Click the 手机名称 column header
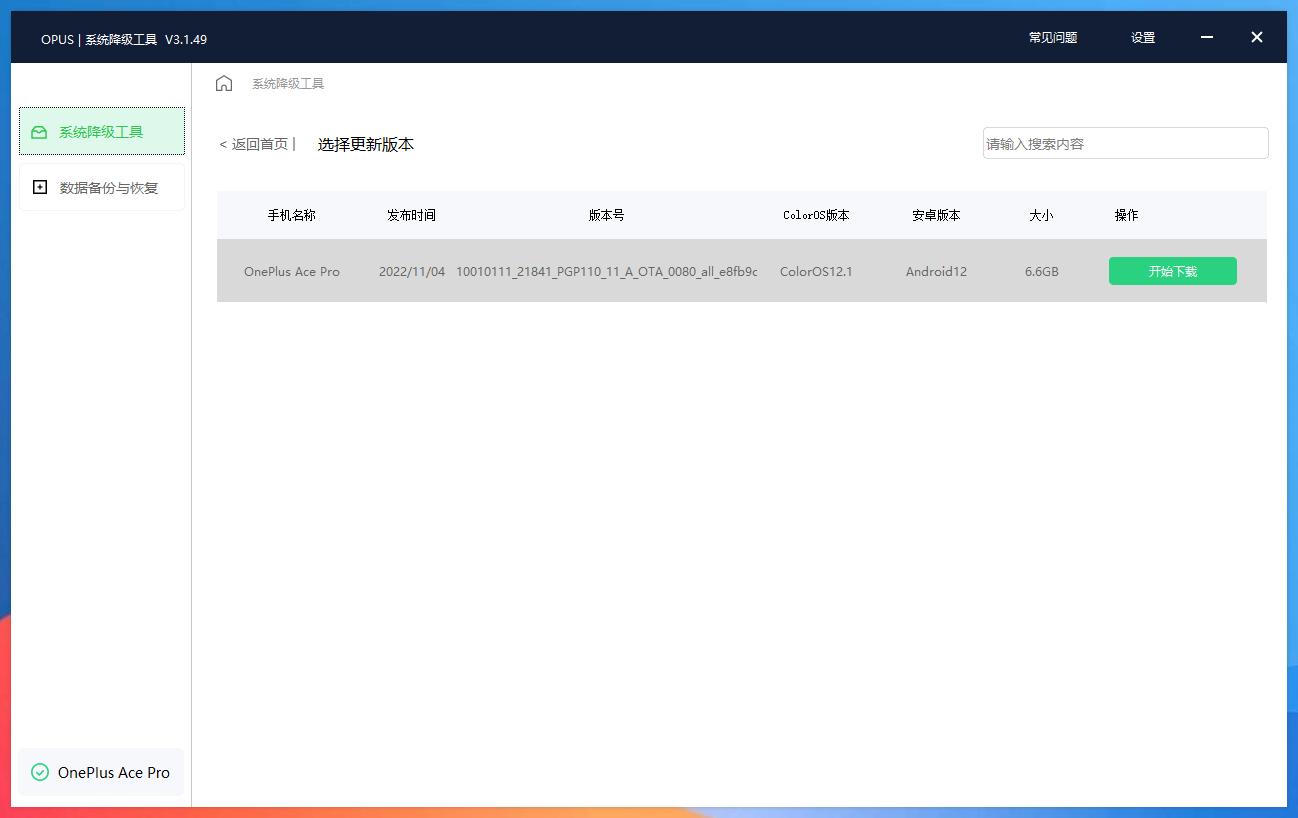This screenshot has height=818, width=1298. [291, 214]
